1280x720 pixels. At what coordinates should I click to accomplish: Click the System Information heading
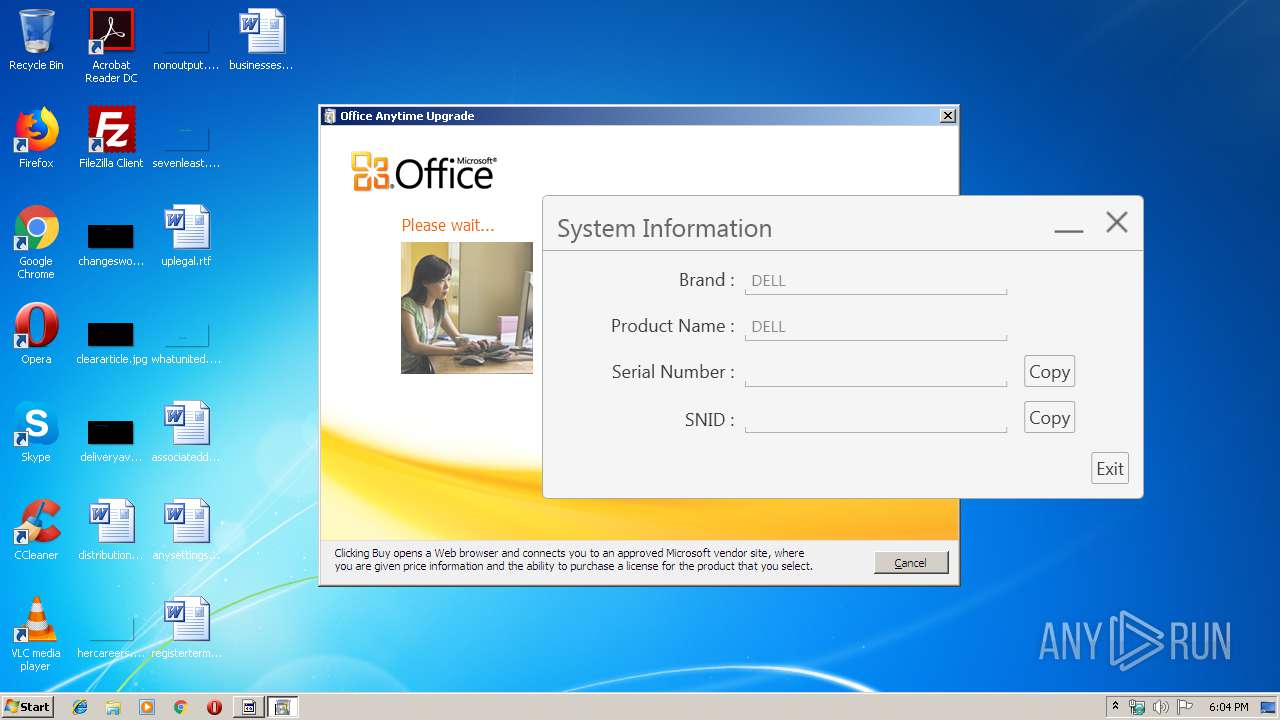664,228
